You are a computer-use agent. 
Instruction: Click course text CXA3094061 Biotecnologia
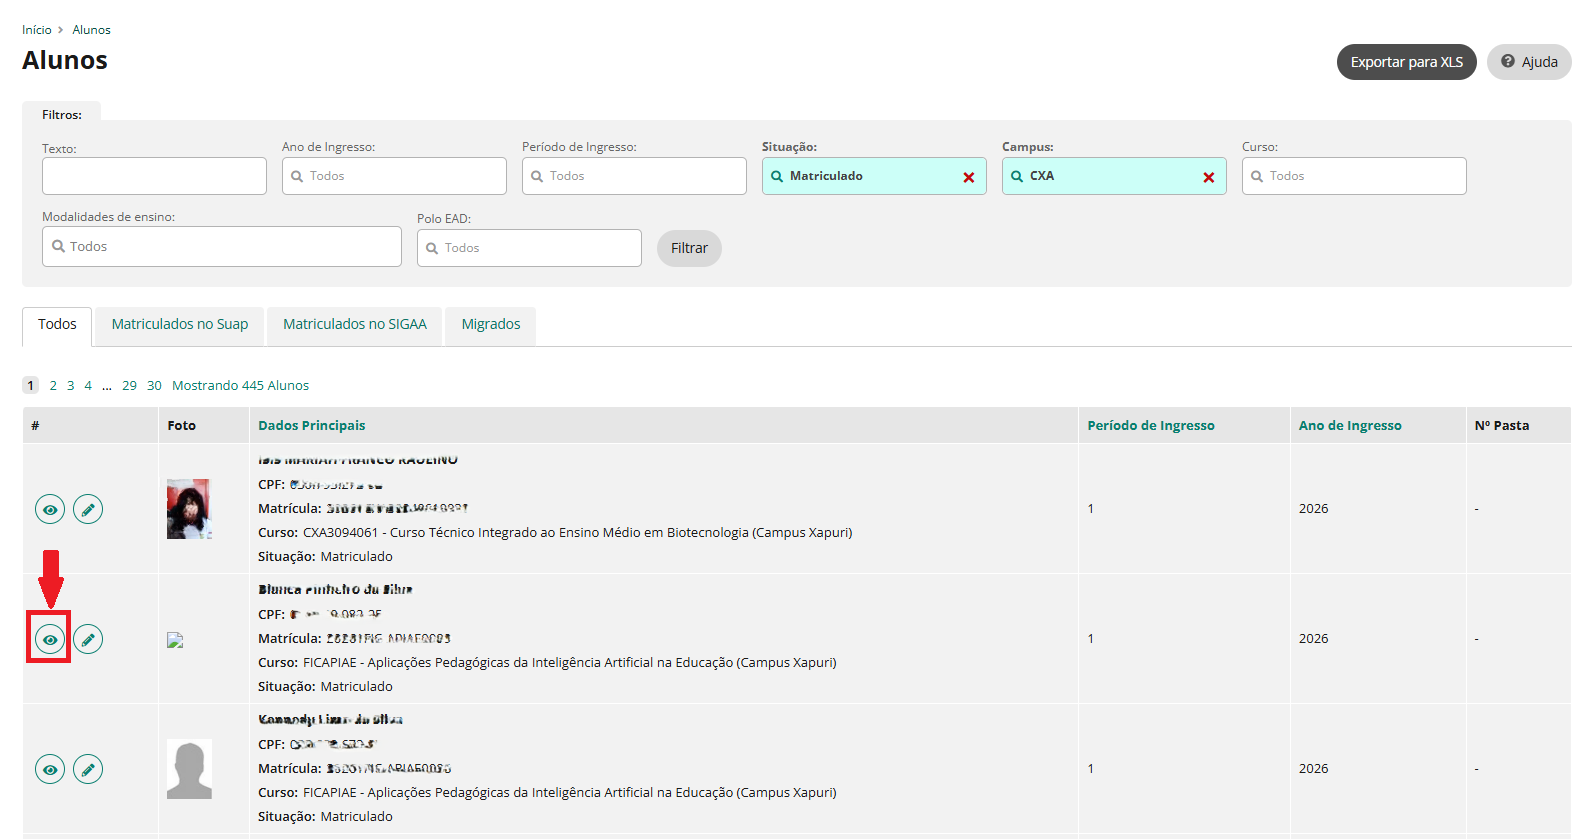pos(577,533)
